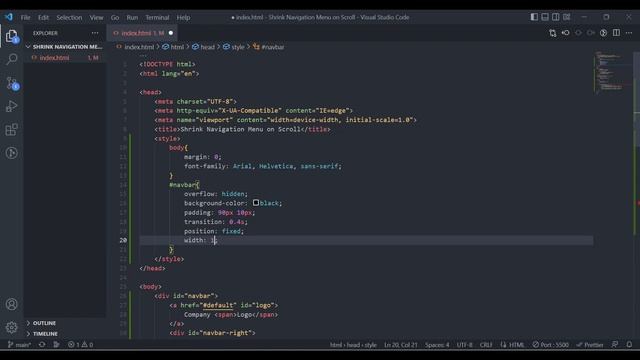The width and height of the screenshot is (640, 360).
Task: Click the notifications bell in status bar
Action: [629, 344]
